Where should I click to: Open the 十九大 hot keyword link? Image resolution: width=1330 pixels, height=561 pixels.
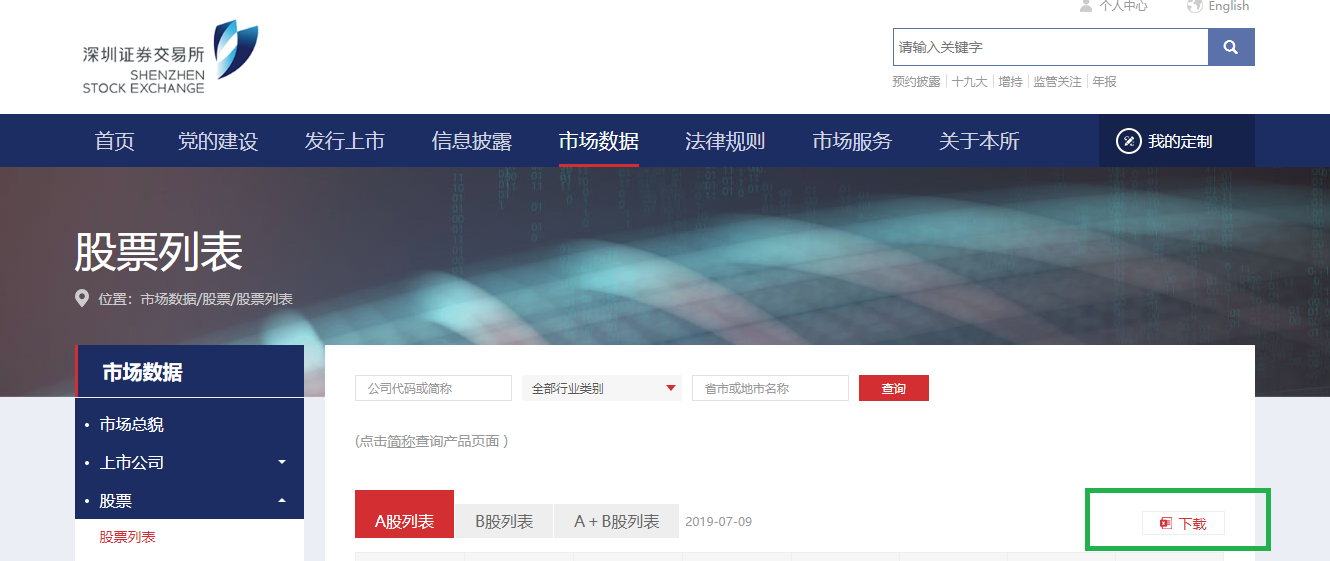(x=969, y=82)
